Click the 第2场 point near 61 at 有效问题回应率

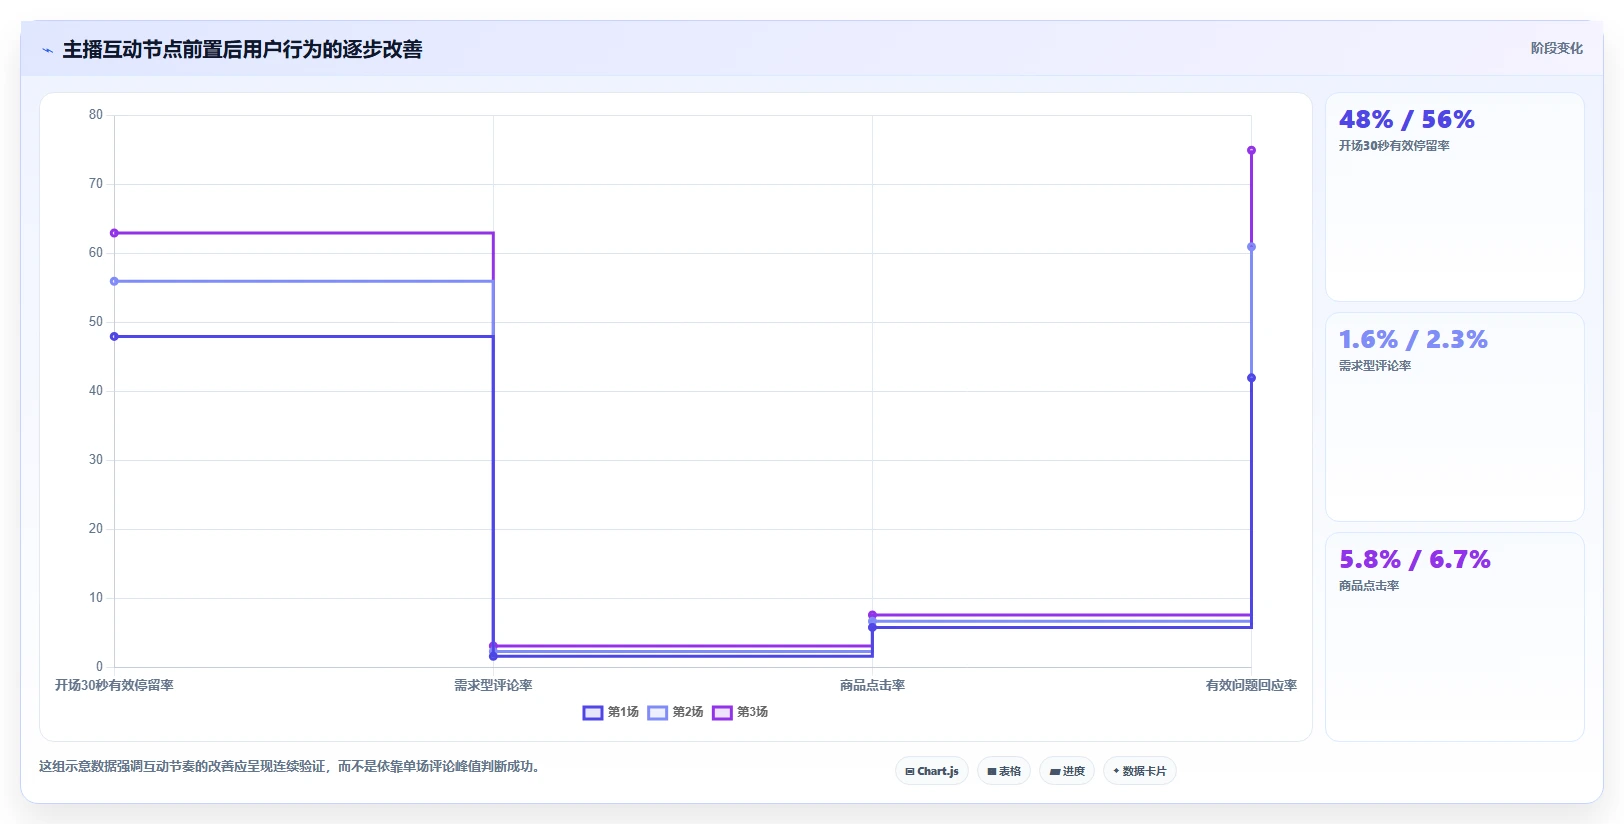pyautogui.click(x=1251, y=247)
